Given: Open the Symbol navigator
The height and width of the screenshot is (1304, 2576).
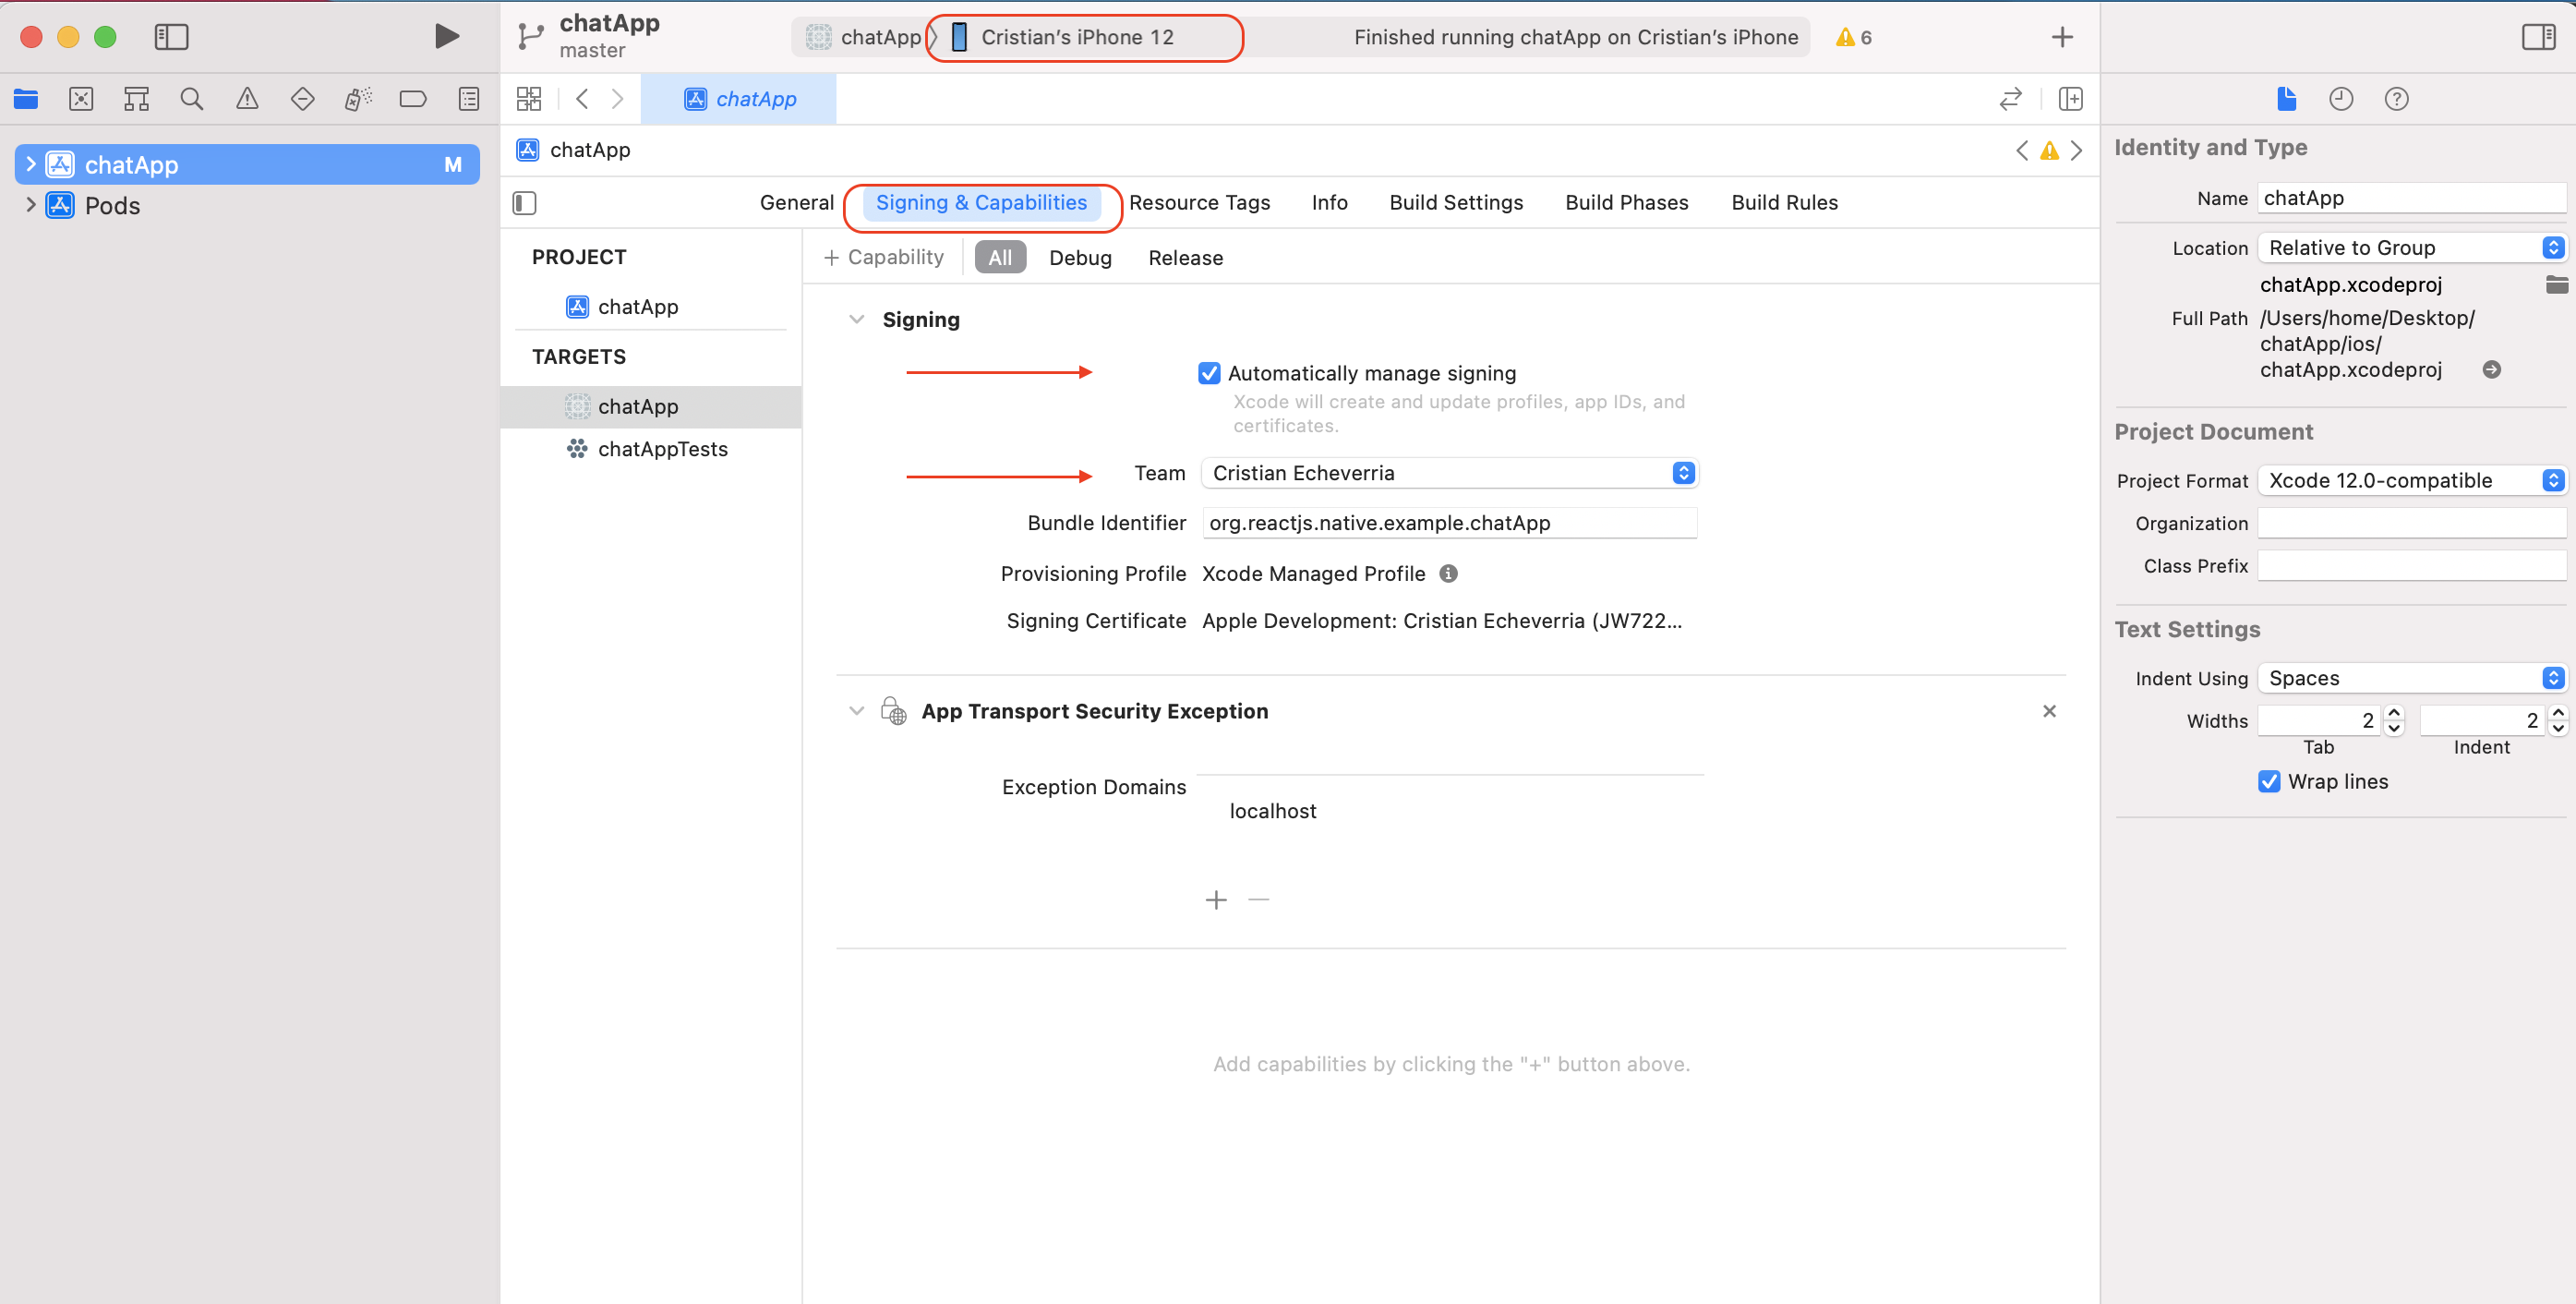Looking at the screenshot, I should tap(136, 98).
